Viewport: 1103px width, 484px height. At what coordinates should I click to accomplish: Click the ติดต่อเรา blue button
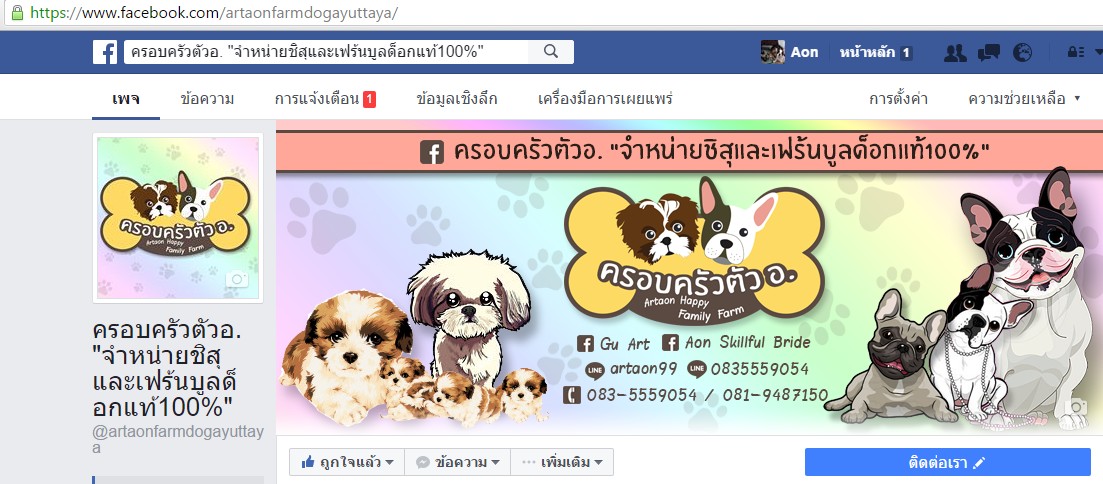948,462
